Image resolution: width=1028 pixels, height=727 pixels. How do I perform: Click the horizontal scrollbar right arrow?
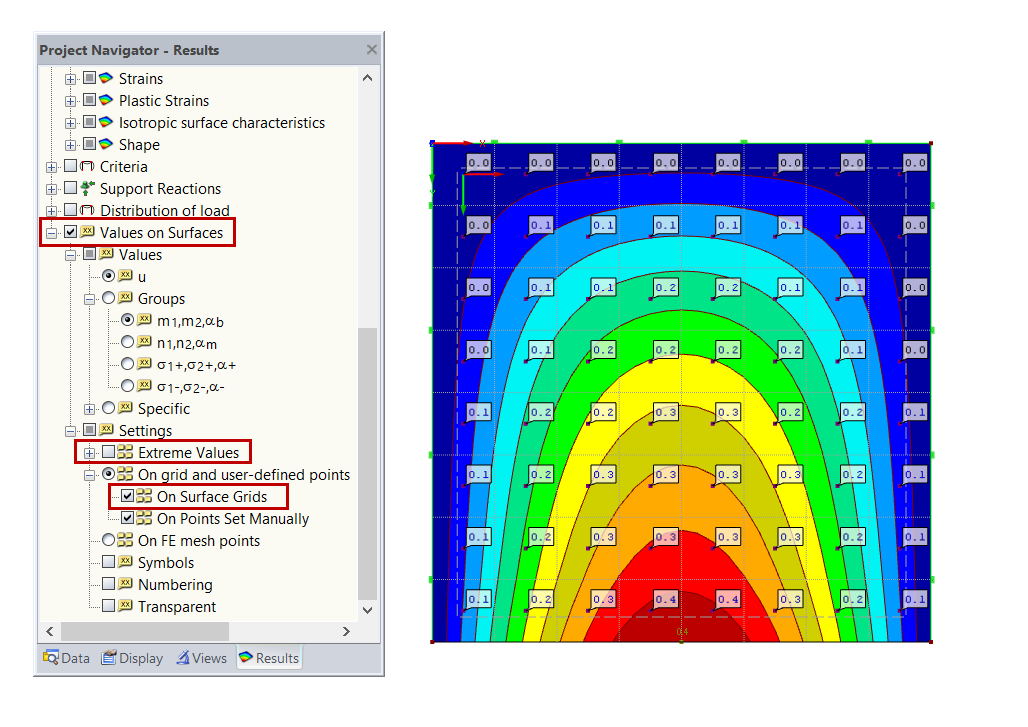(346, 631)
